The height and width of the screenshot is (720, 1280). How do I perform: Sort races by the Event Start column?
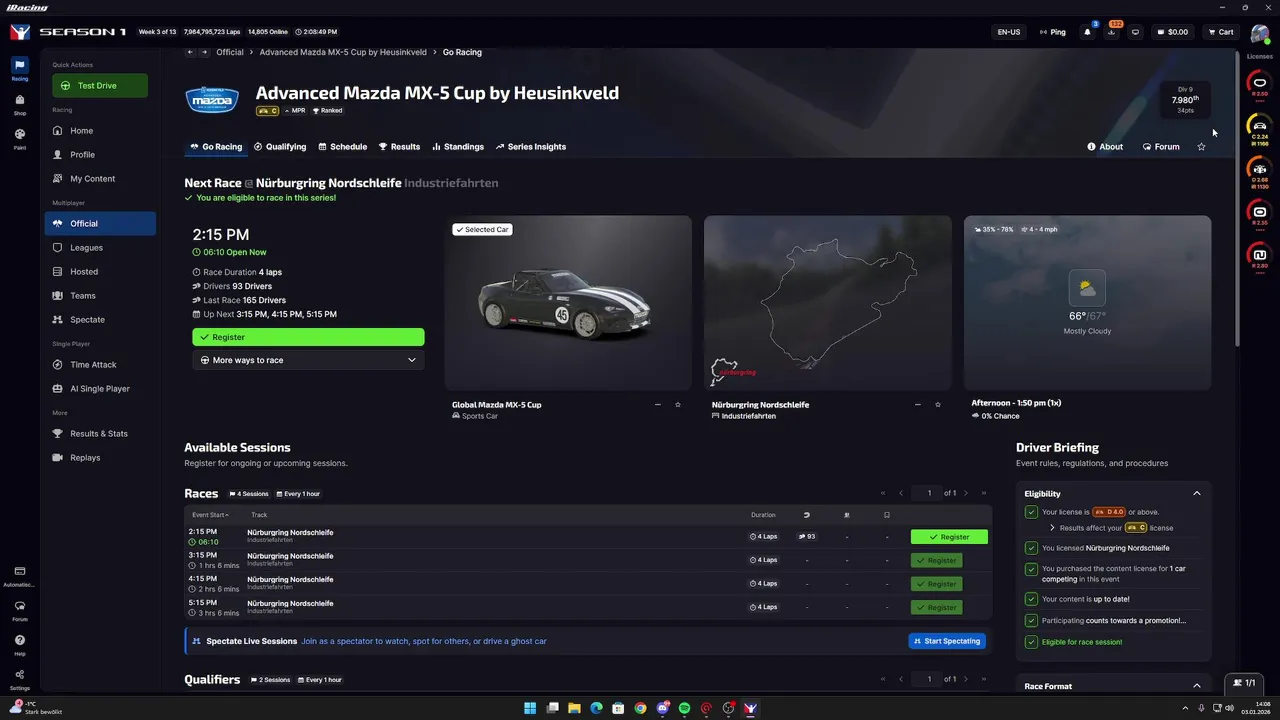coord(210,515)
